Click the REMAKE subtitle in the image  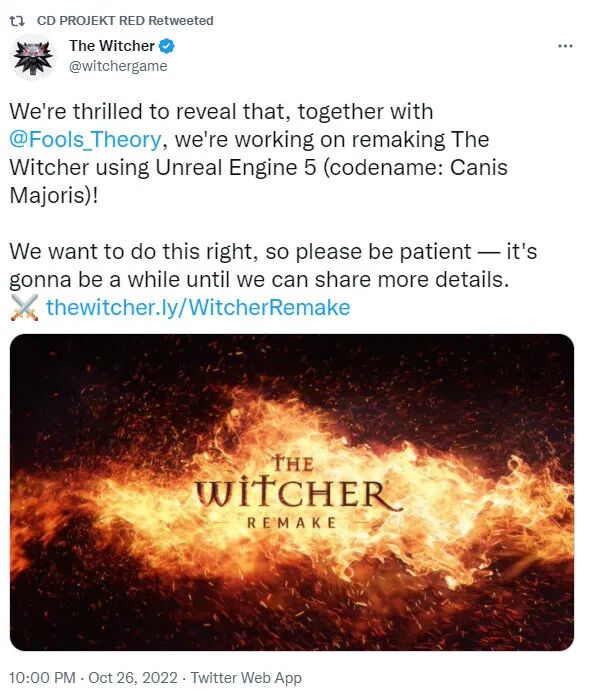pyautogui.click(x=291, y=522)
